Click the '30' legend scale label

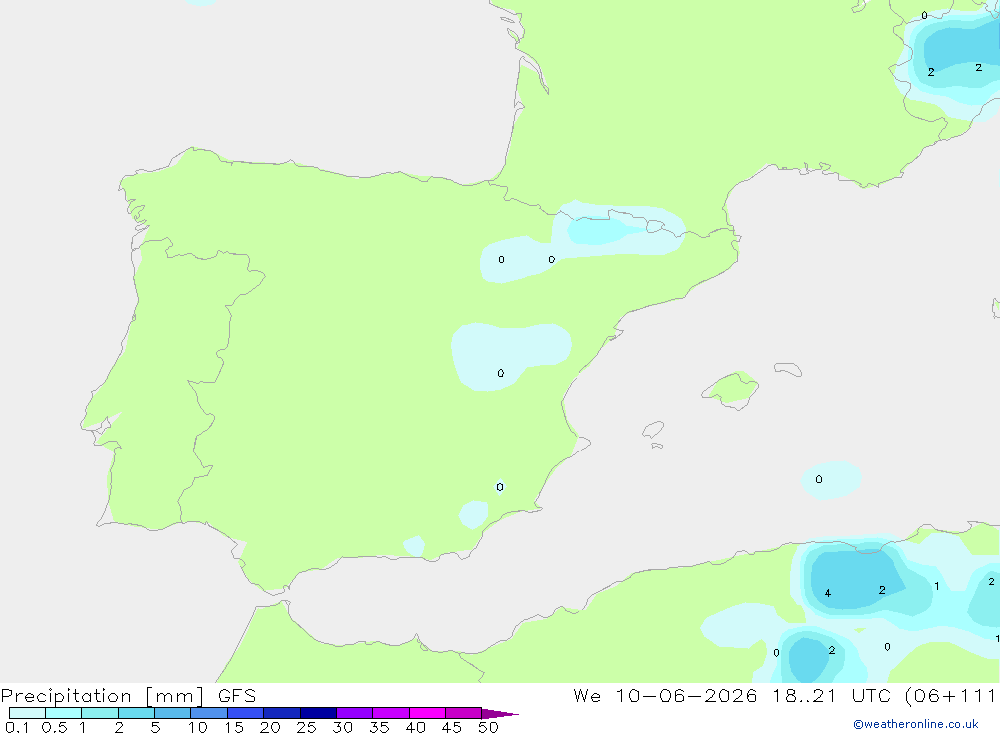coord(342,727)
